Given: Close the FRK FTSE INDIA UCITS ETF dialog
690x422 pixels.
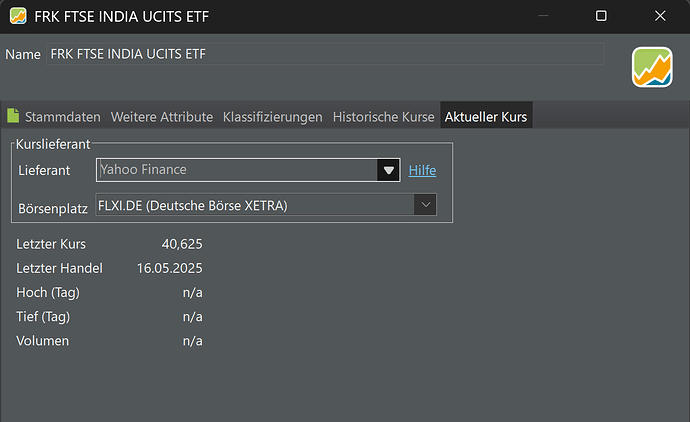Looking at the screenshot, I should (660, 16).
